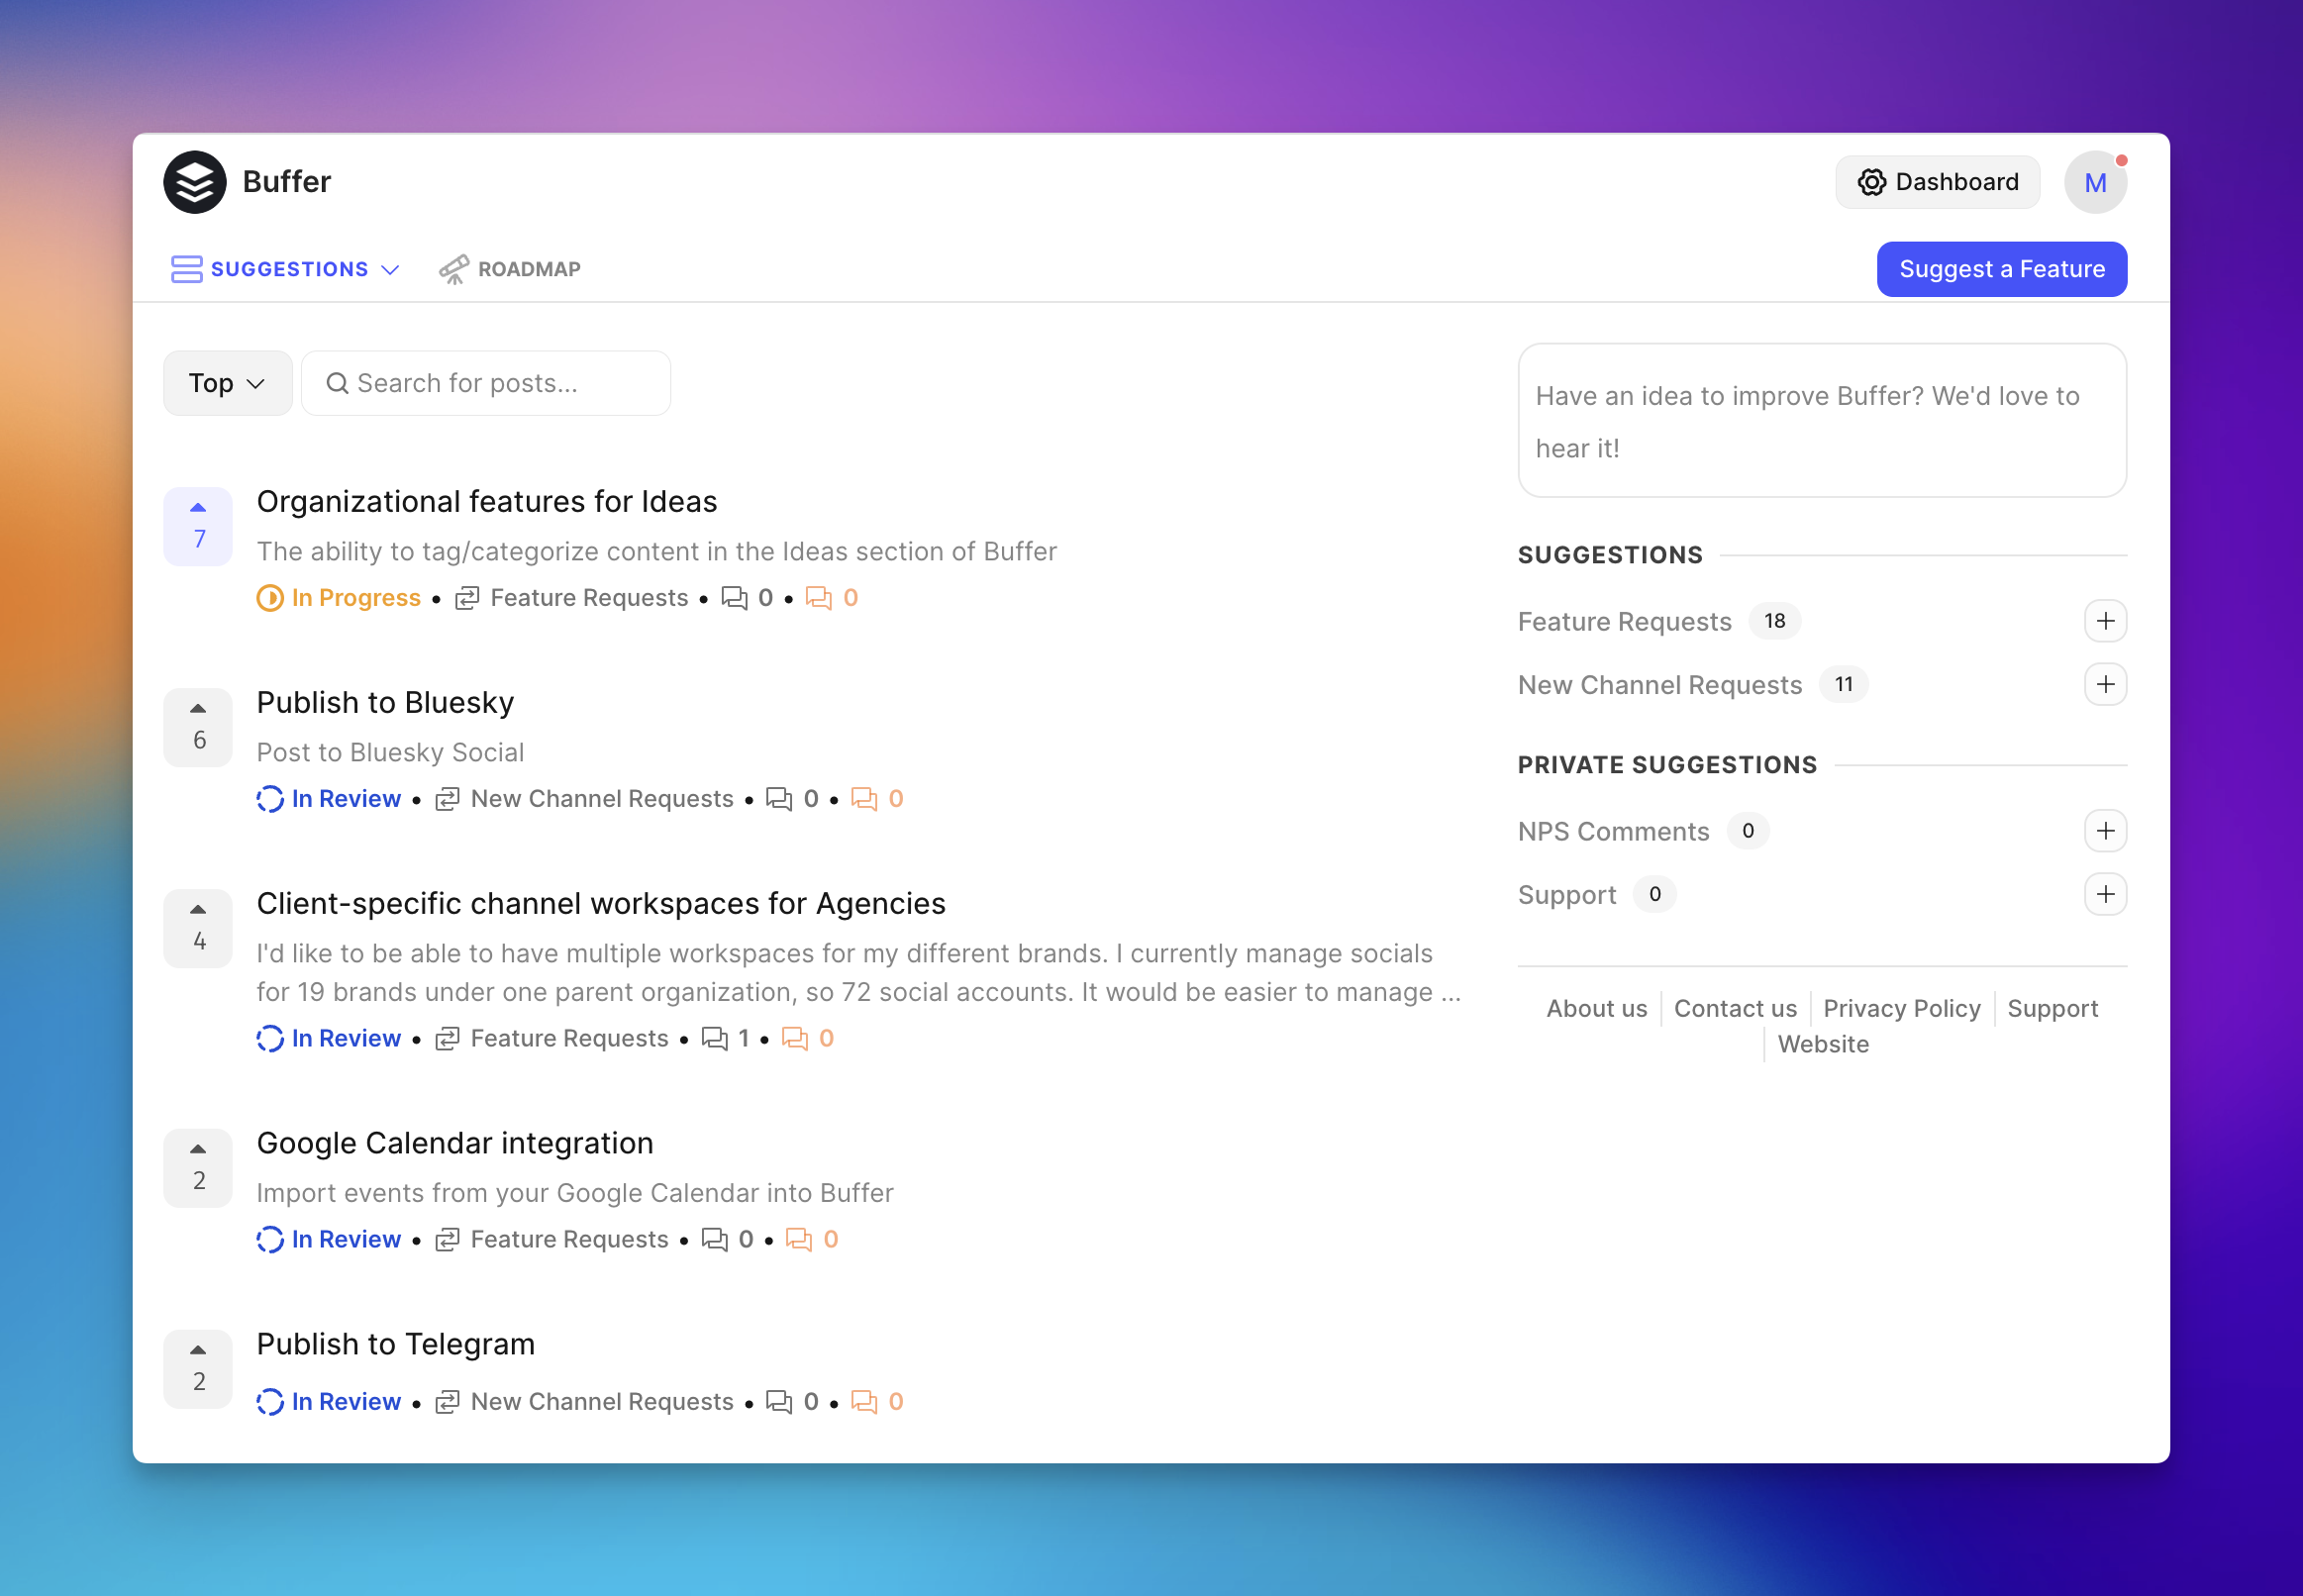Click board icon on Google Calendar post
The image size is (2303, 1596).
coord(447,1240)
